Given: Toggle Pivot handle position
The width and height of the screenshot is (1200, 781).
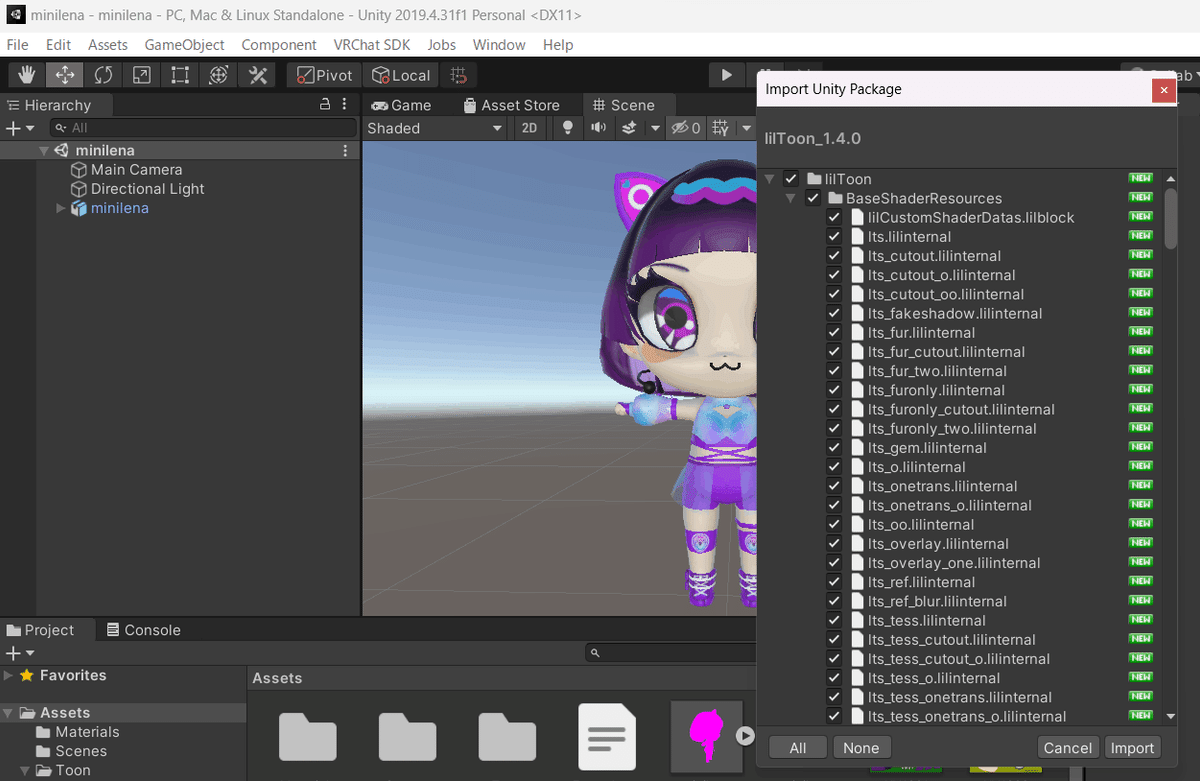Looking at the screenshot, I should [324, 75].
